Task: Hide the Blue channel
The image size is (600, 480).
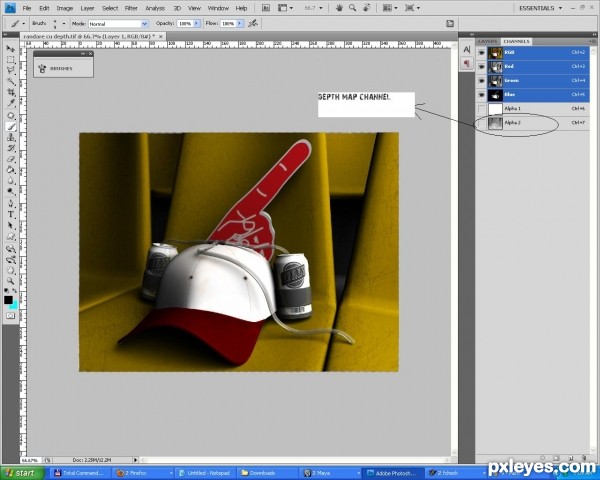Action: point(481,95)
